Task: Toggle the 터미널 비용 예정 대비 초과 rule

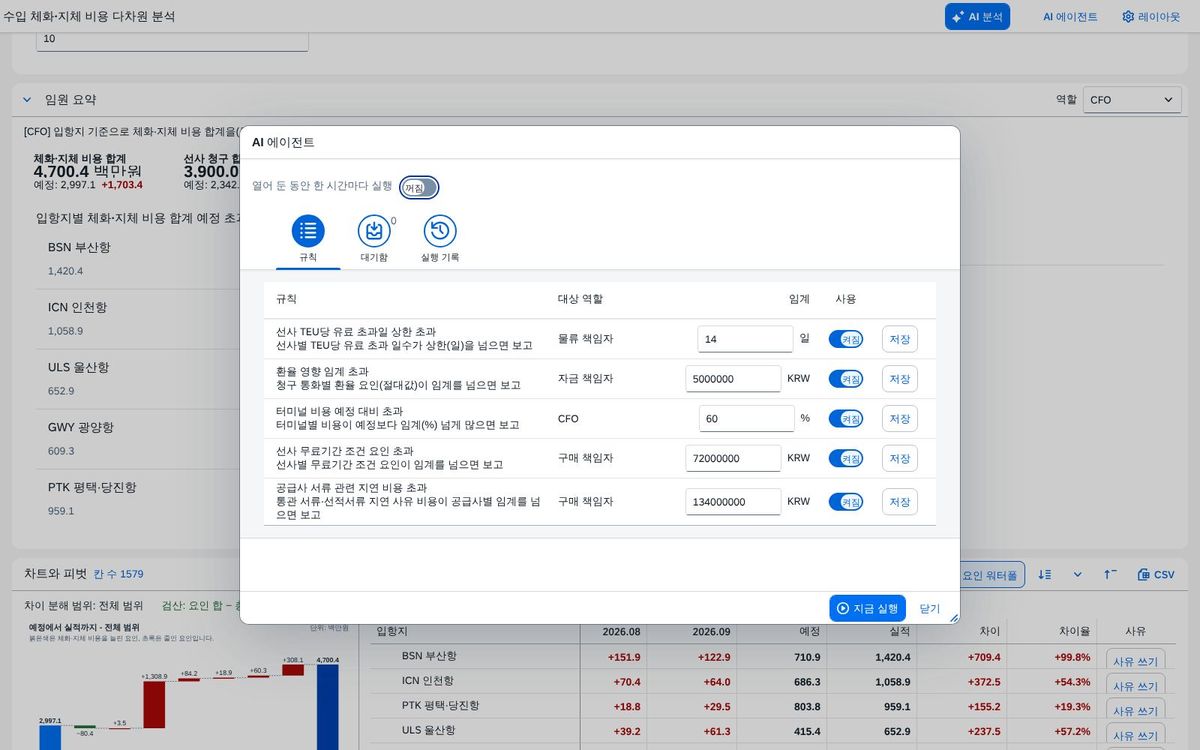Action: coord(846,419)
